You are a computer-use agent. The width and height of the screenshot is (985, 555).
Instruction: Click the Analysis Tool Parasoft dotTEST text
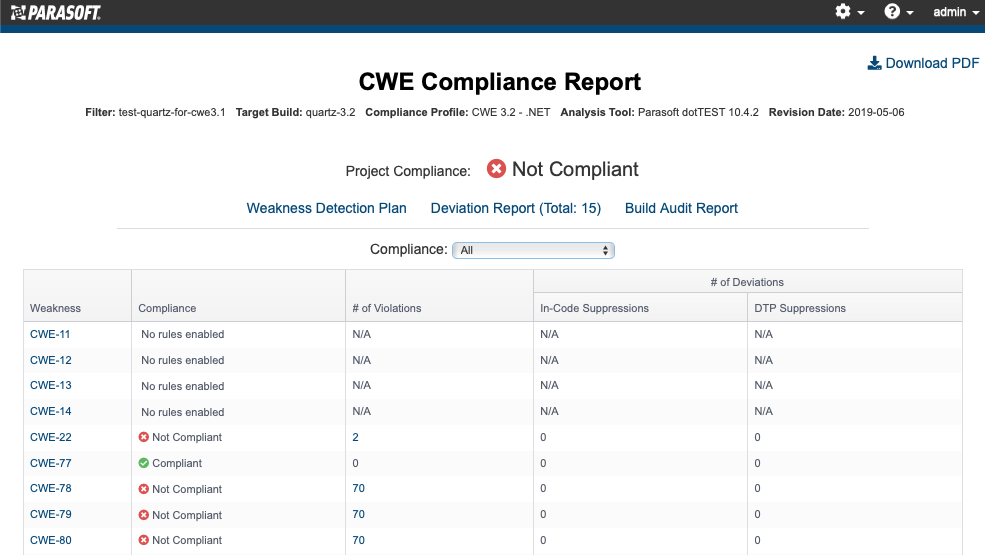pos(660,113)
